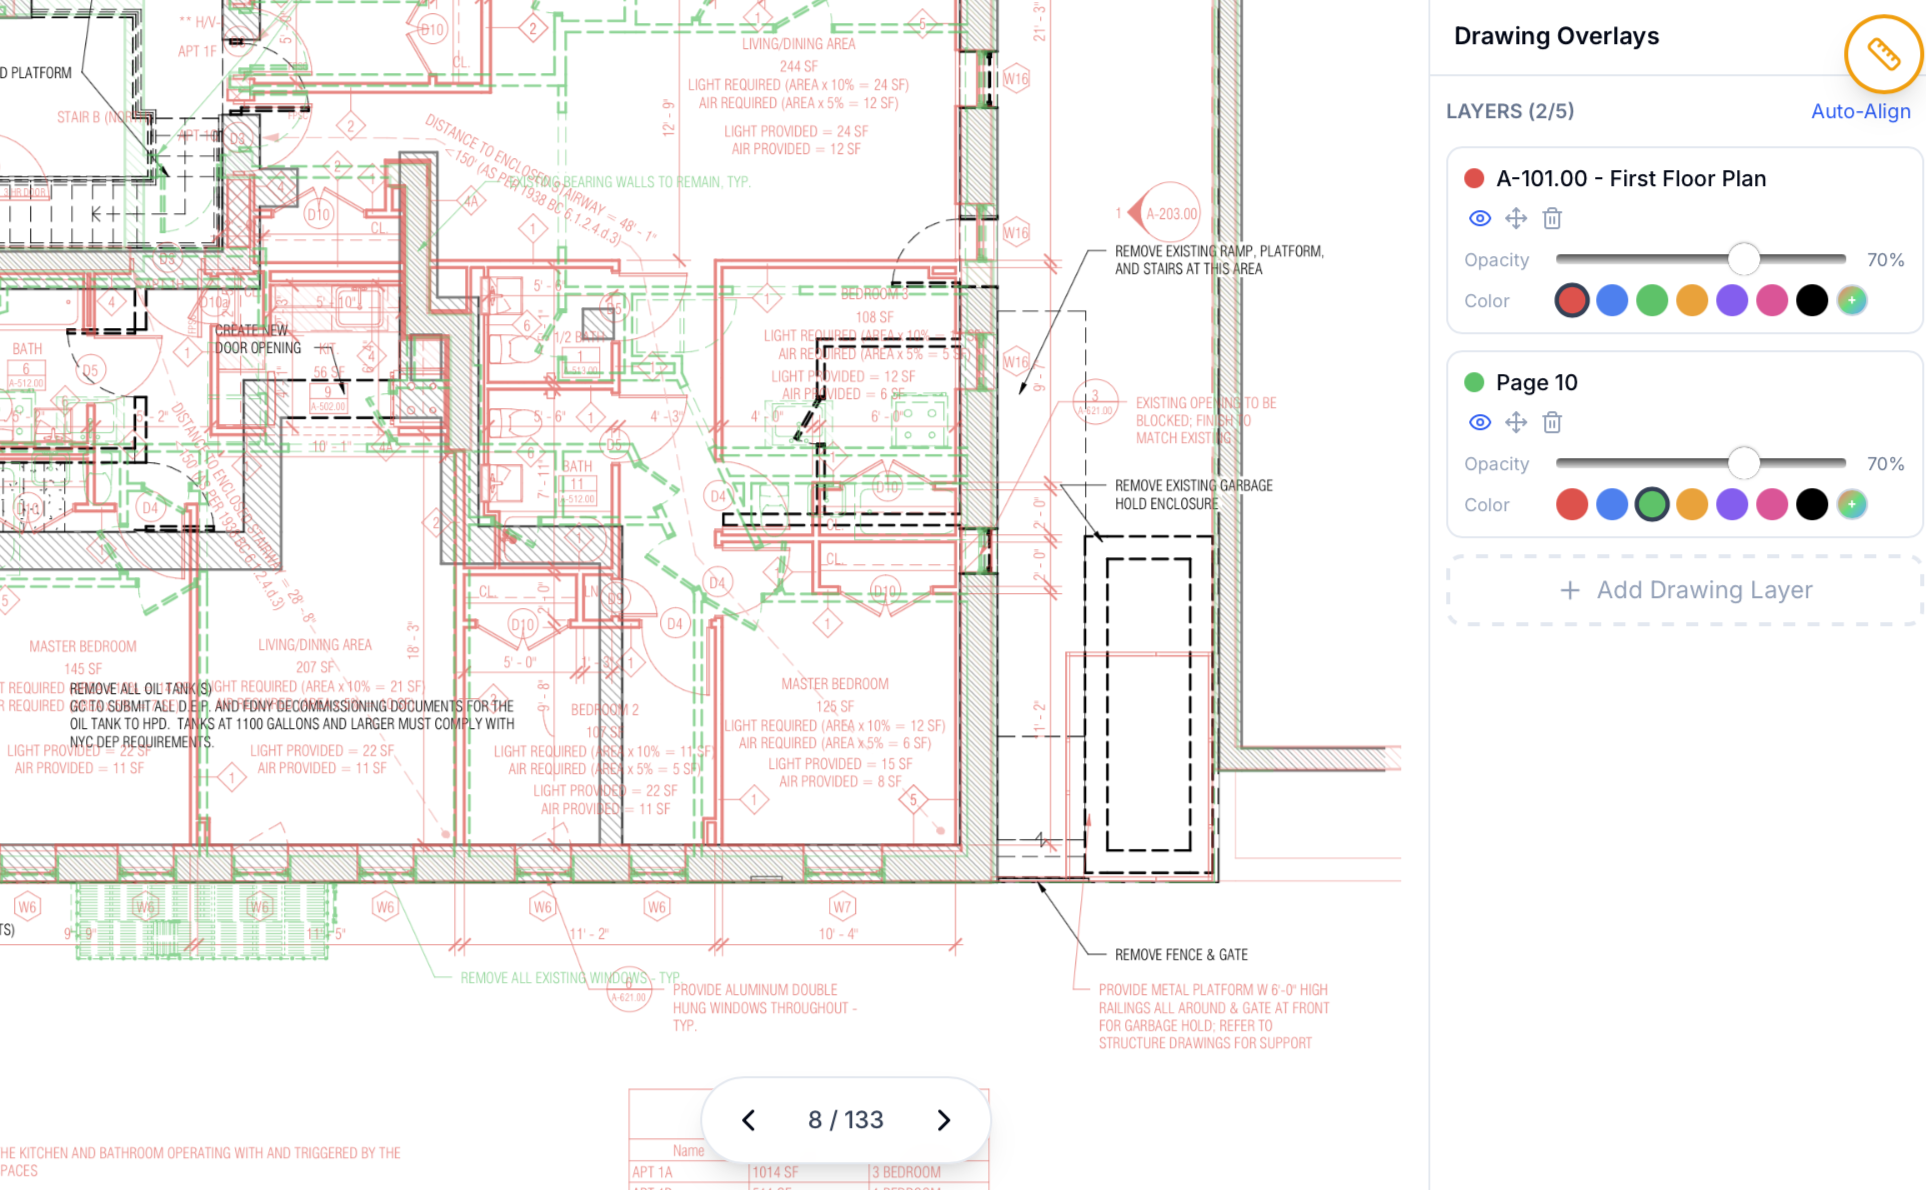This screenshot has height=1190, width=1926.
Task: Add a new drawing layer
Action: 1685,590
